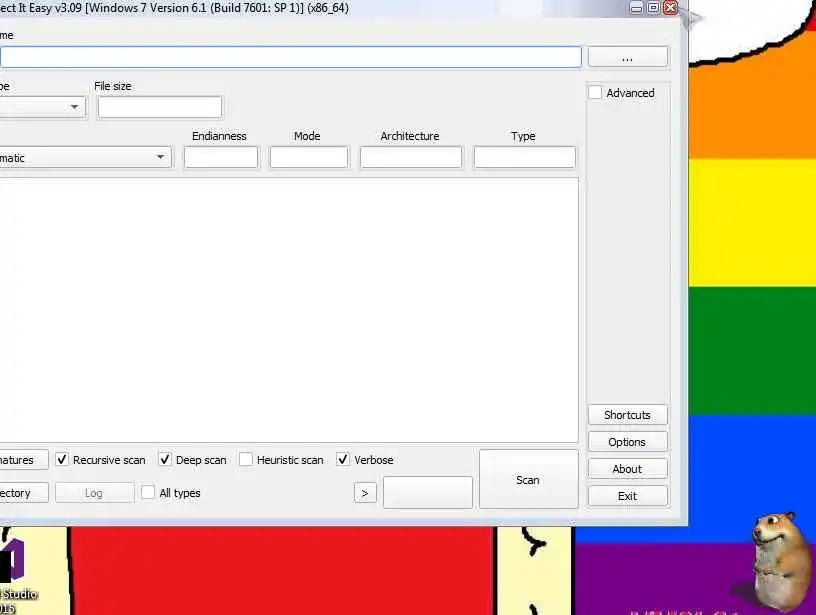Focus the file name input field

tap(290, 57)
